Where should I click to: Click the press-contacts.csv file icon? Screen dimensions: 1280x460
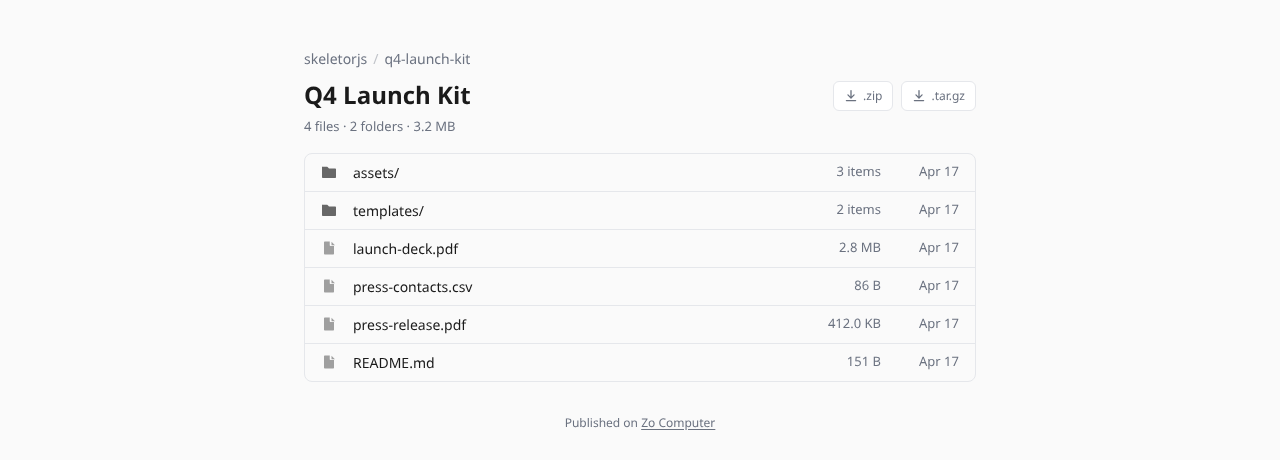pyautogui.click(x=329, y=286)
